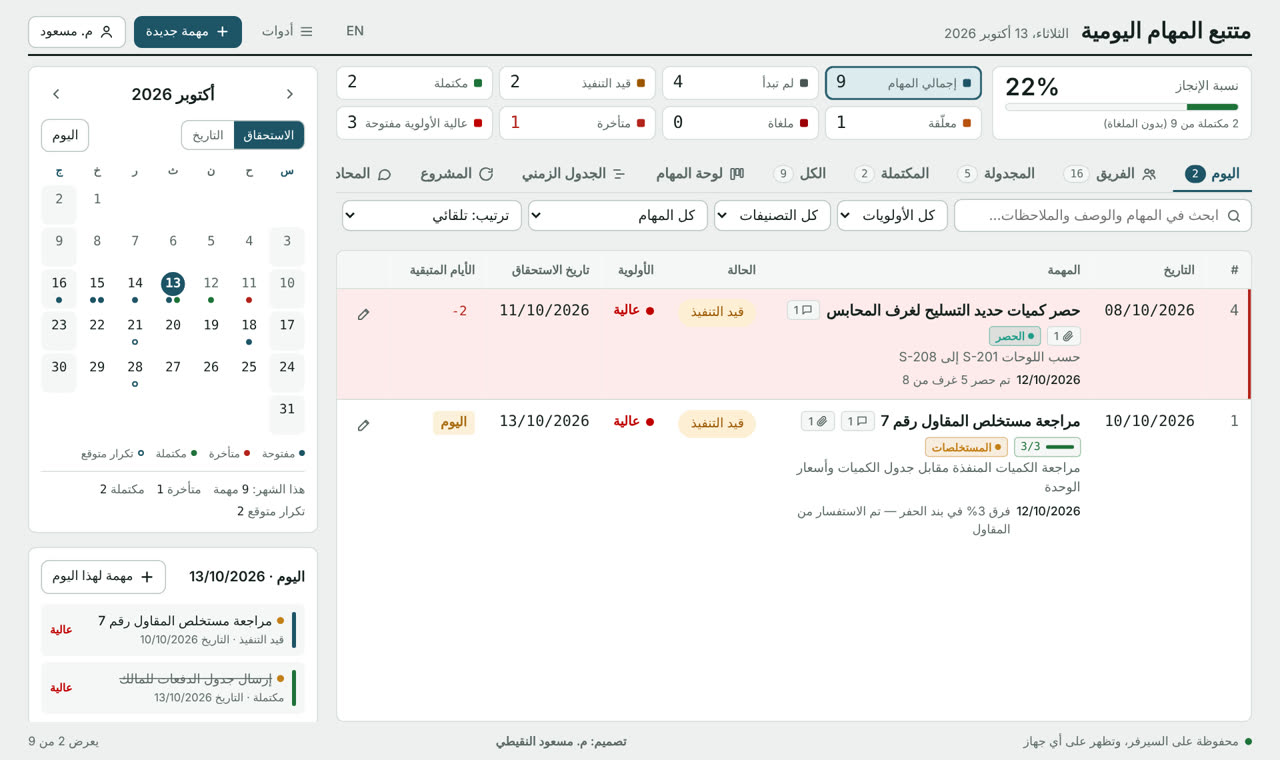The image size is (1280, 760).
Task: Open the comments badge beside حصر كميات حديد التسليح
Action: click(x=802, y=311)
